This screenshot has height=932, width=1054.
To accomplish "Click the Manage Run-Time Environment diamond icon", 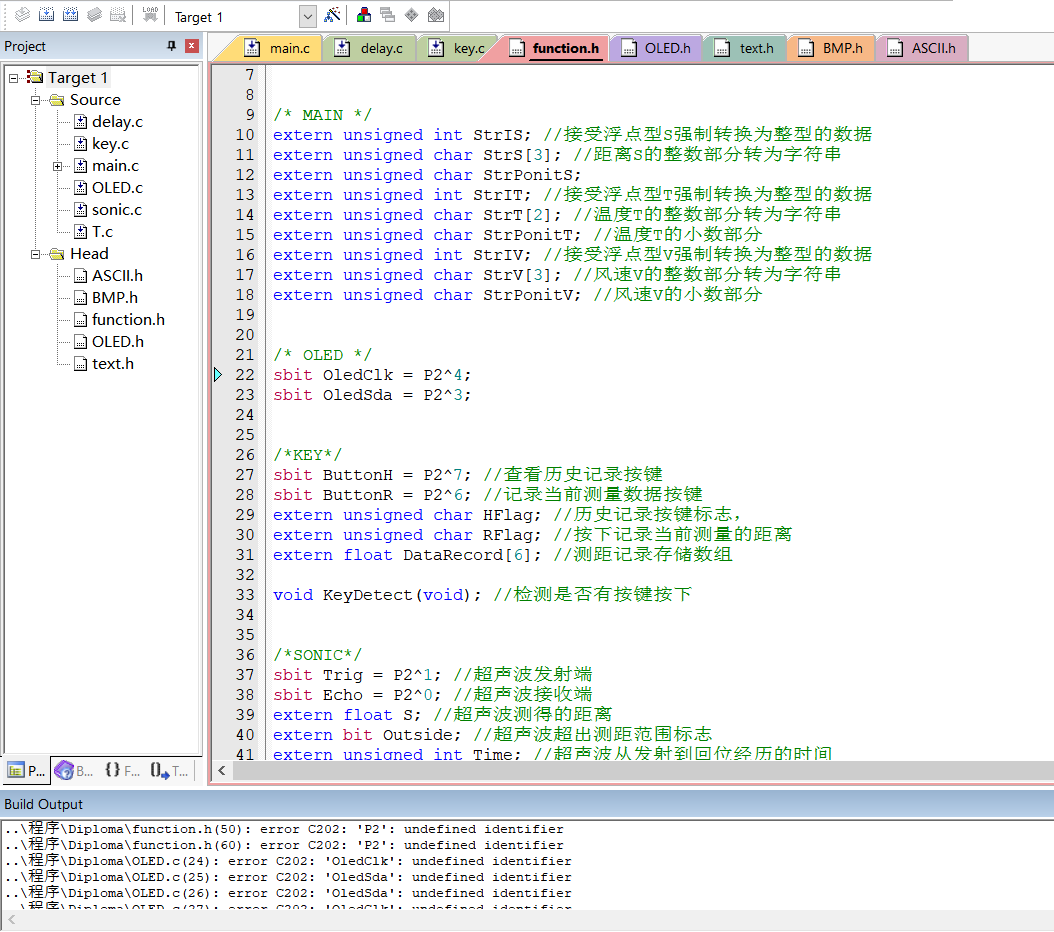I will (411, 15).
